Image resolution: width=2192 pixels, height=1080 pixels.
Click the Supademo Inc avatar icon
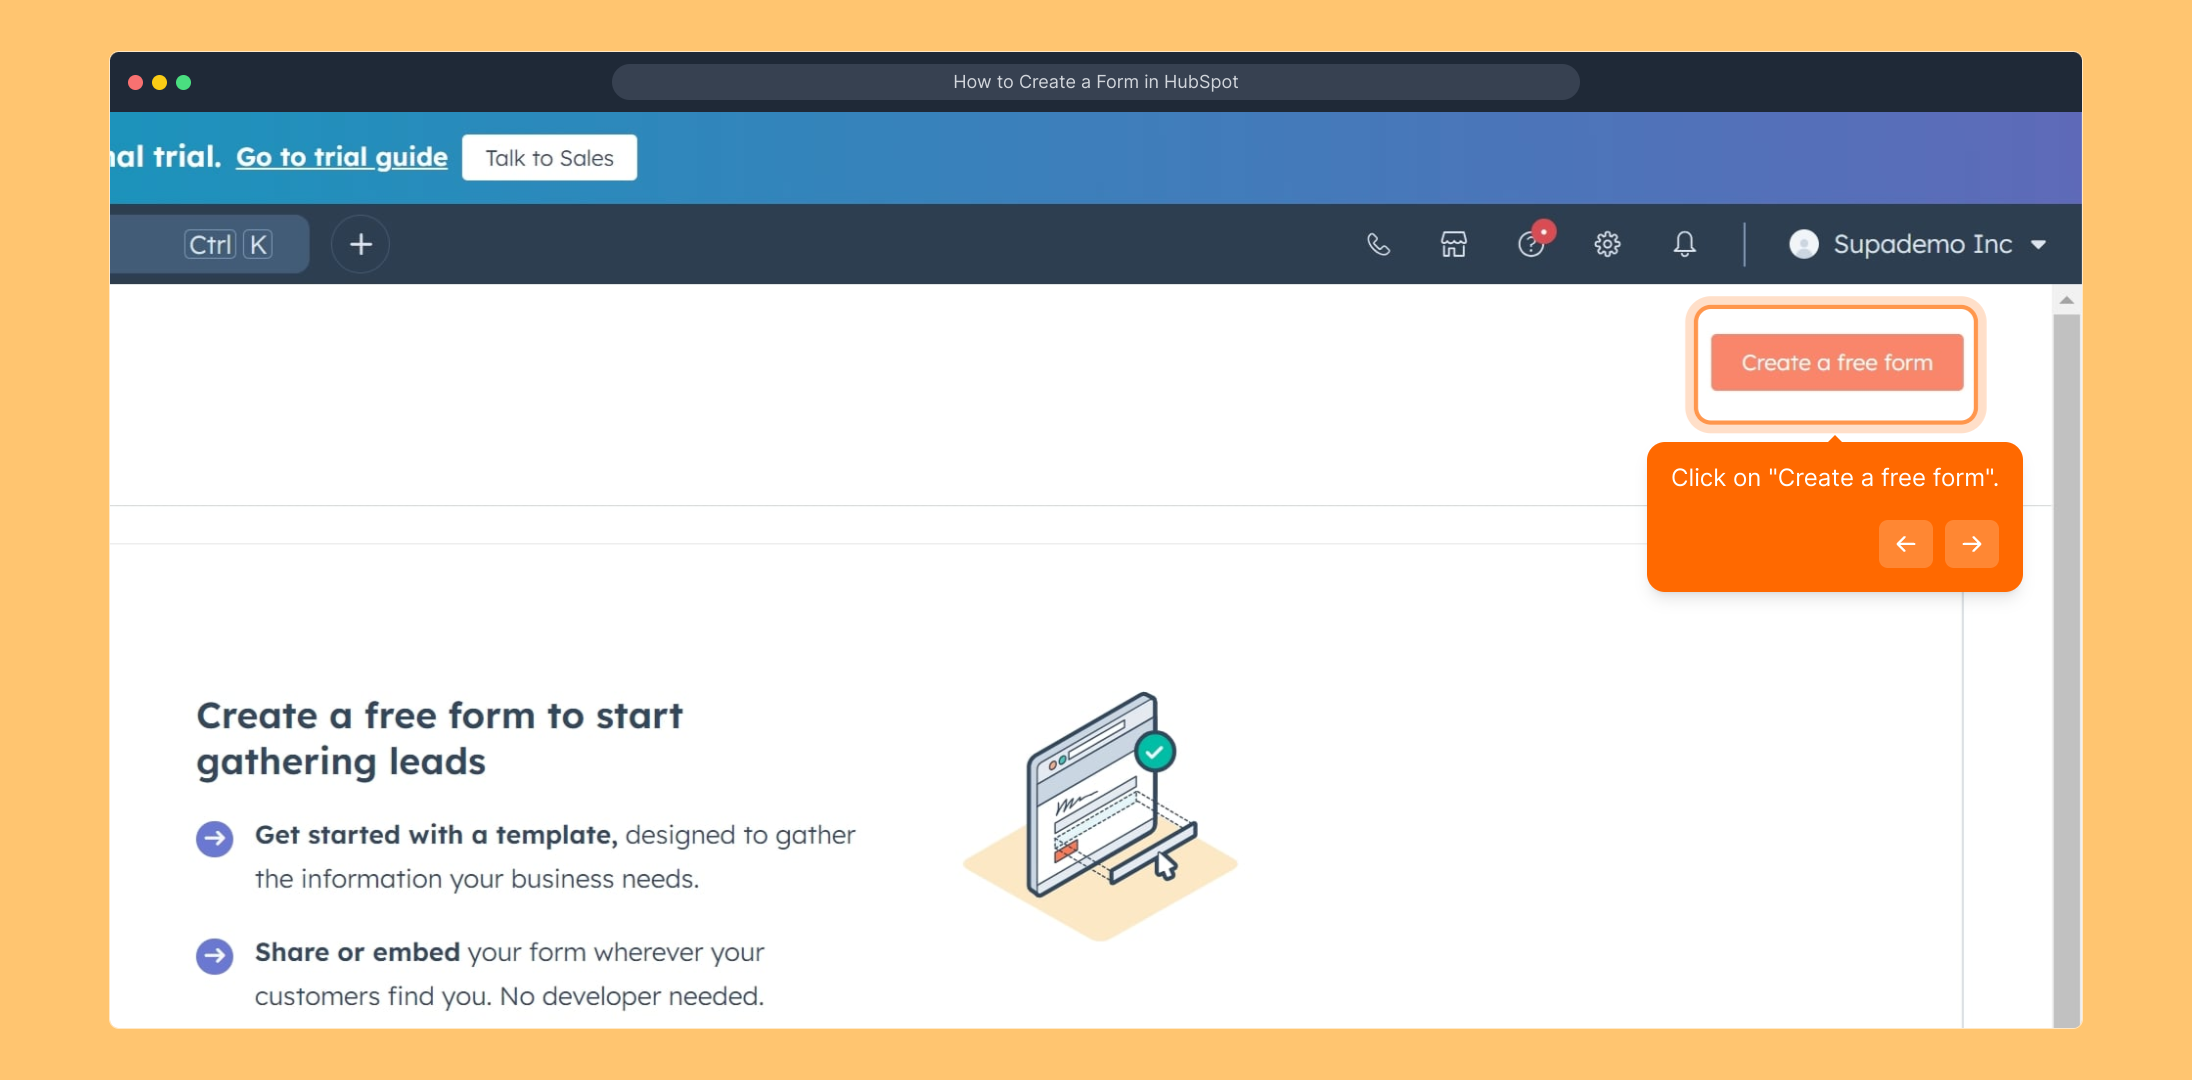(1803, 244)
